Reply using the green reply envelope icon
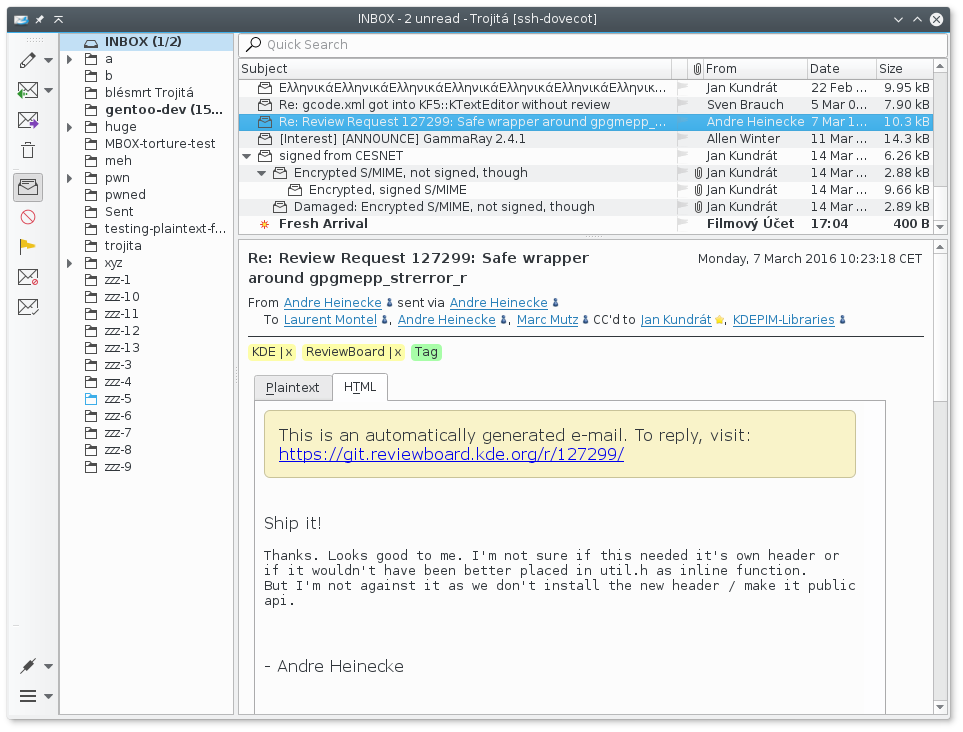The image size is (963, 732). pos(27,90)
